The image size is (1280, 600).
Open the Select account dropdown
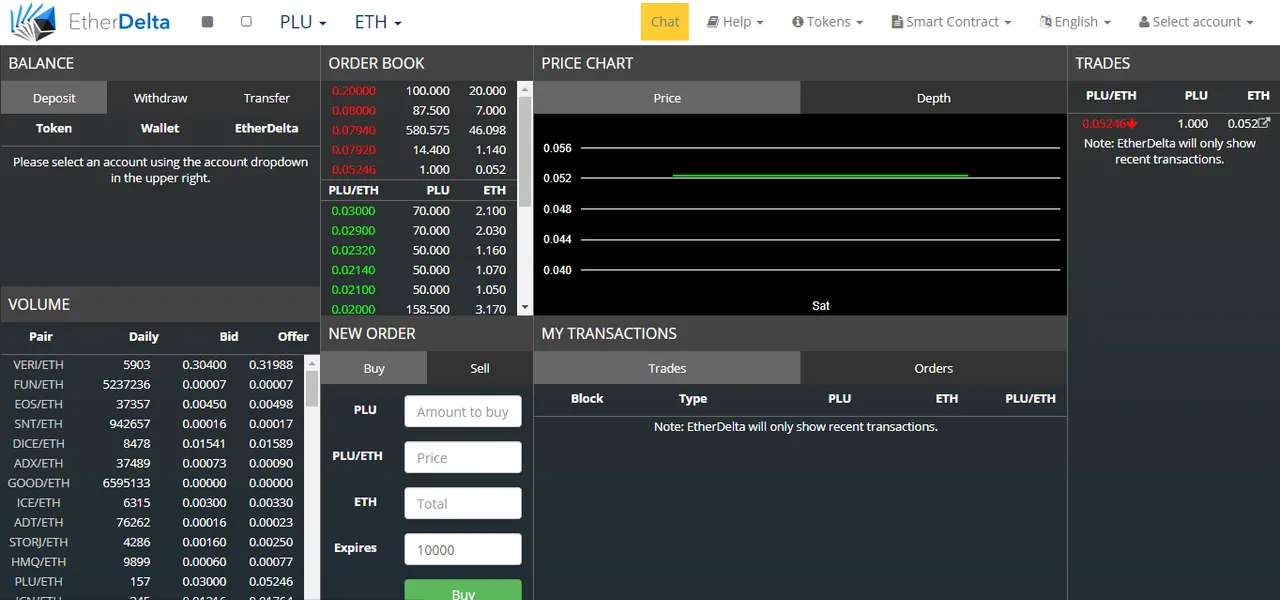click(1196, 21)
